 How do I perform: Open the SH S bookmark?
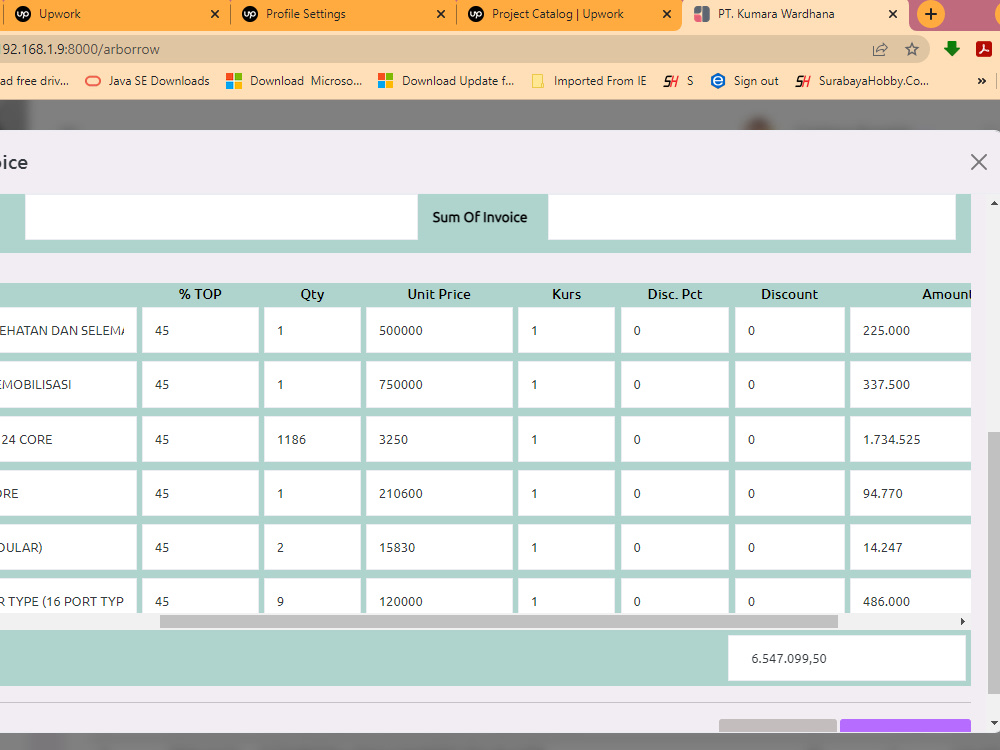coord(679,81)
